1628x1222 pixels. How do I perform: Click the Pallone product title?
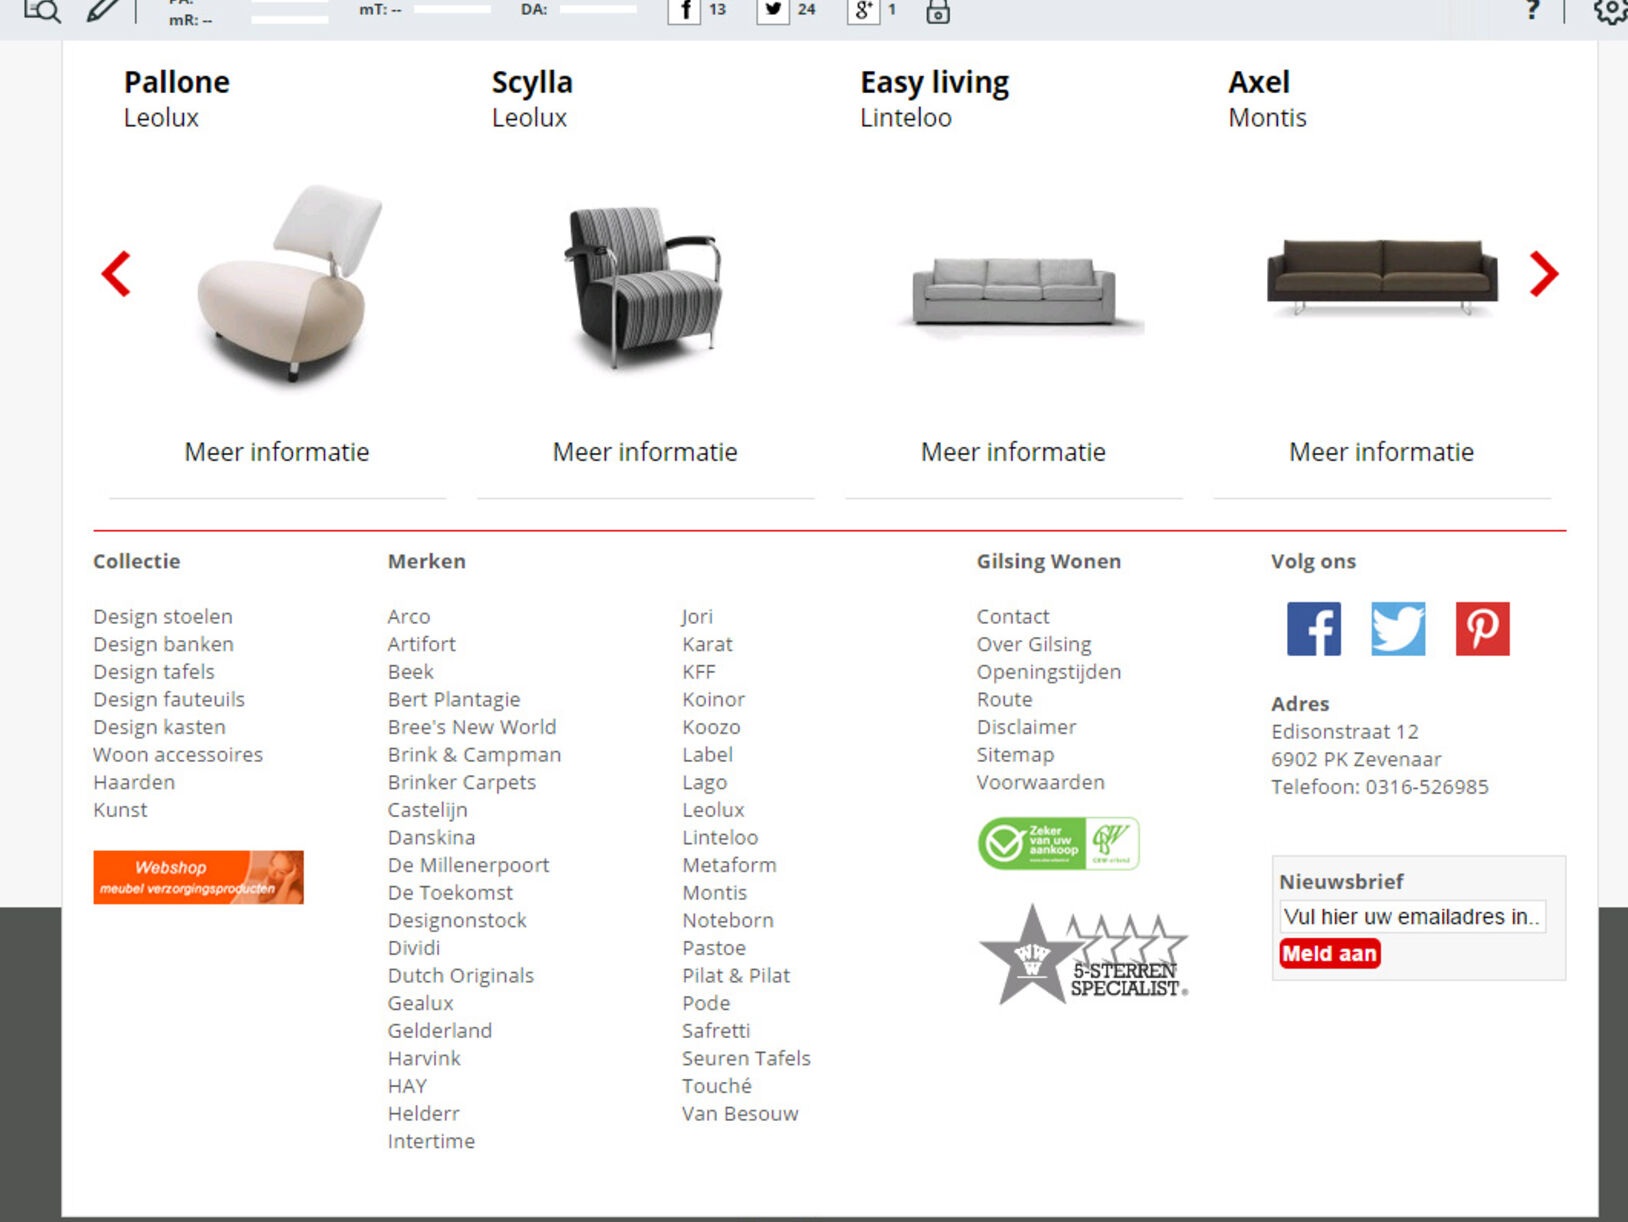click(176, 81)
